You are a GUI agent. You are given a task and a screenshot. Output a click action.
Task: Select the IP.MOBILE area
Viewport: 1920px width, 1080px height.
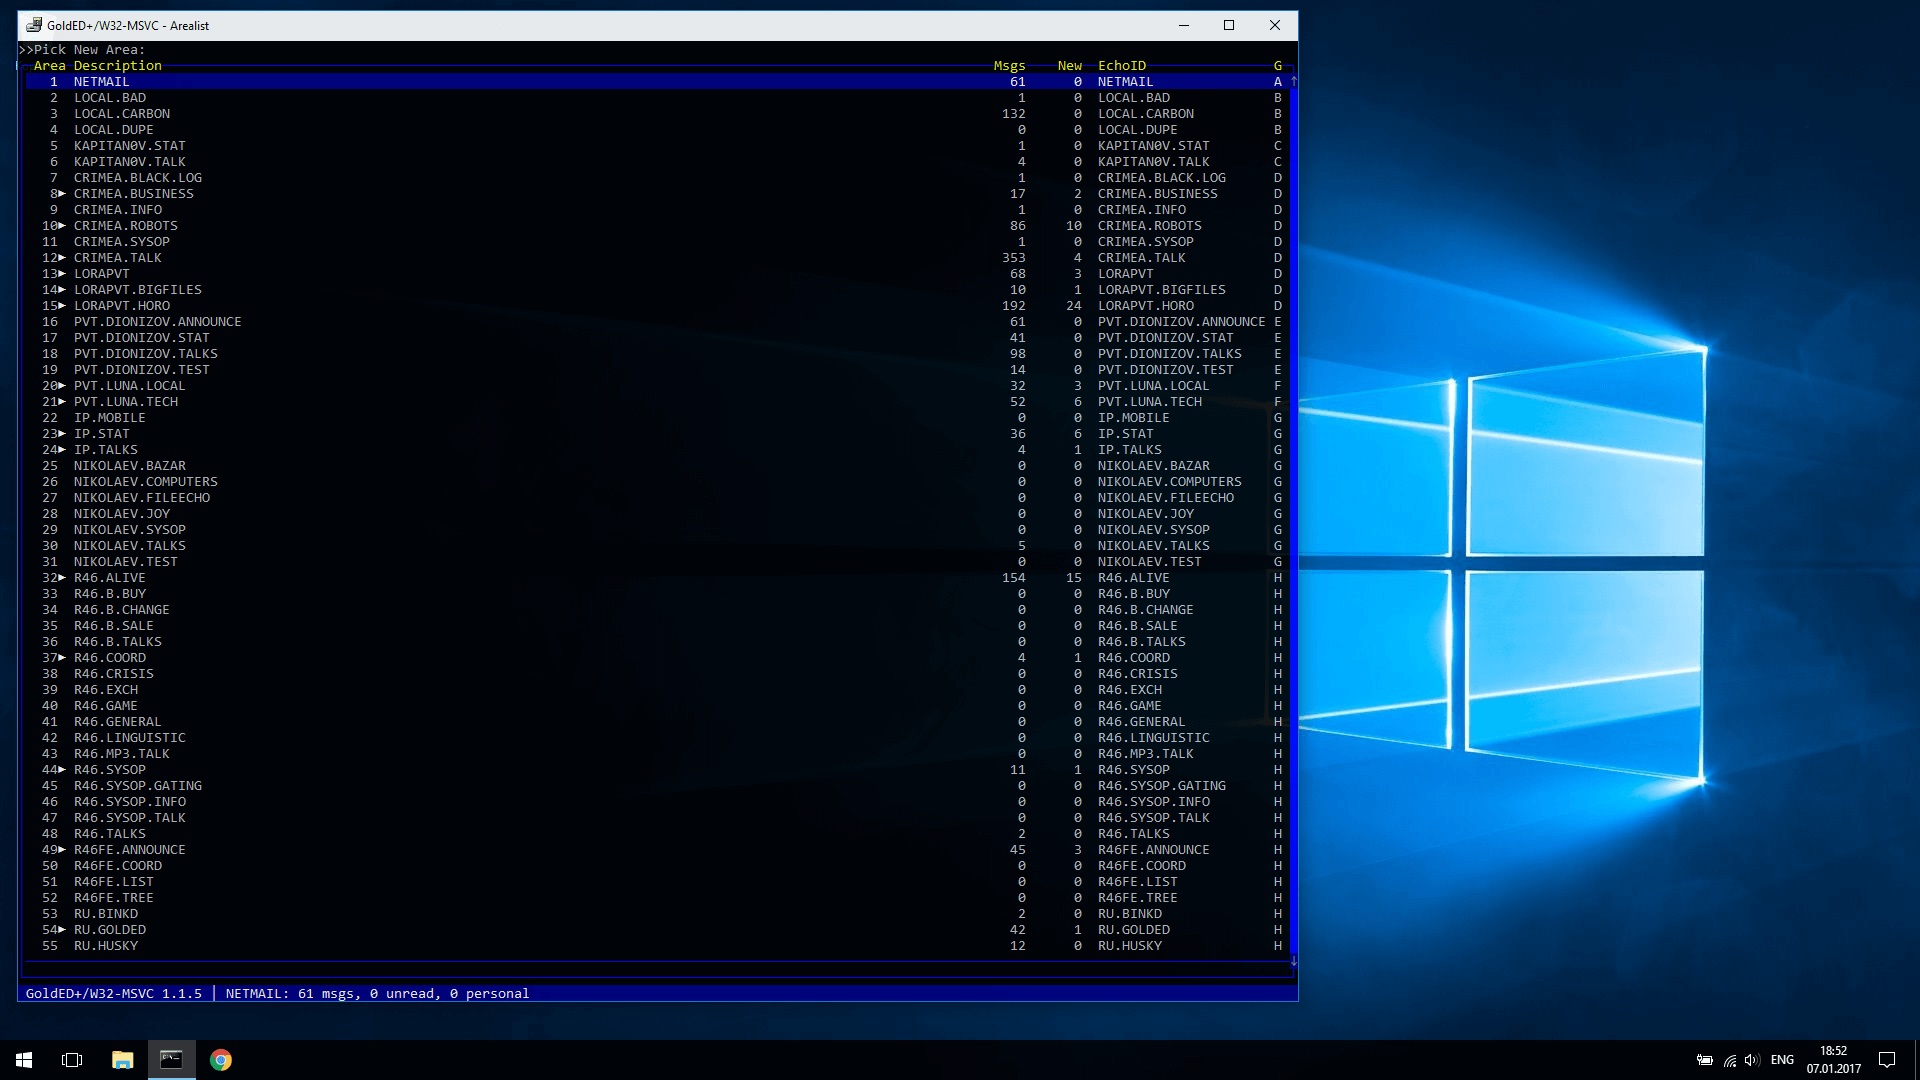(657, 418)
